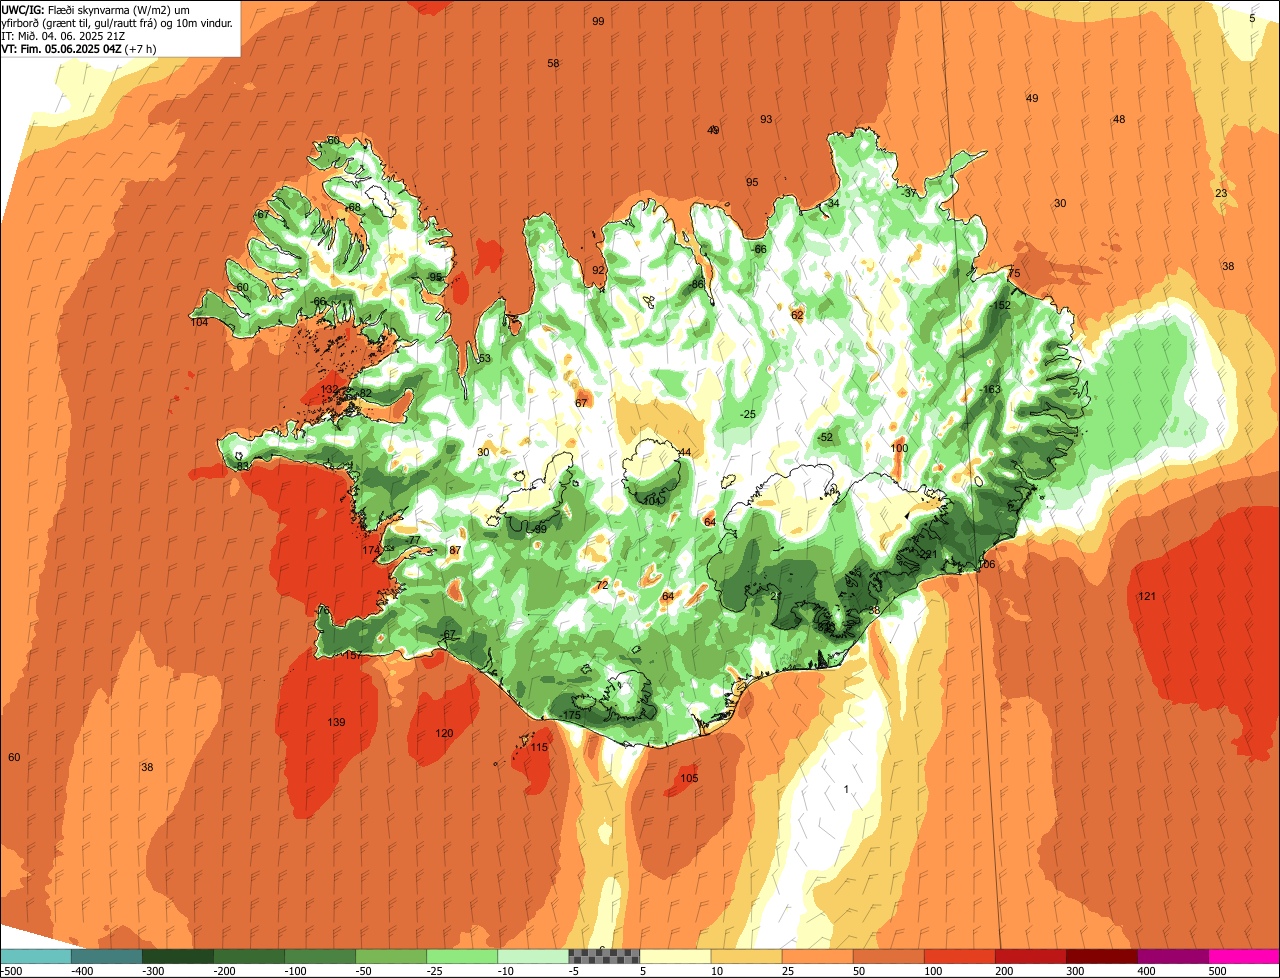Click the map value '72'
This screenshot has width=1280, height=978.
click(602, 585)
